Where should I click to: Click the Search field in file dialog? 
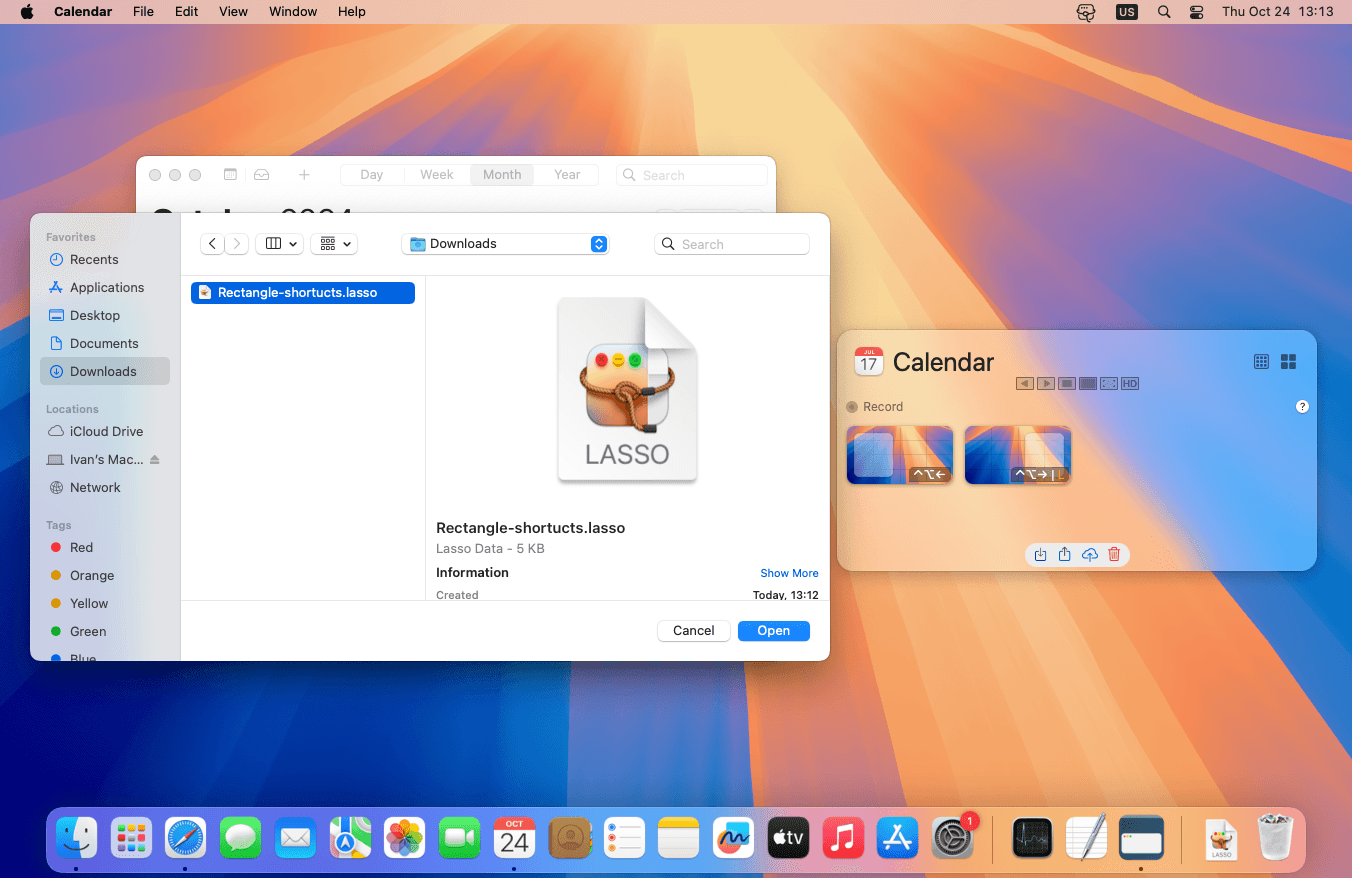tap(732, 244)
